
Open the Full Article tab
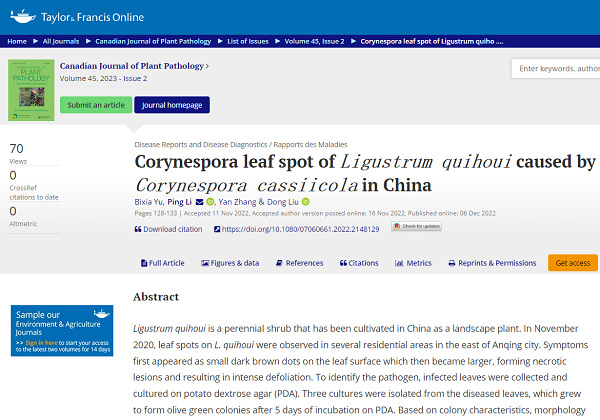pyautogui.click(x=162, y=263)
